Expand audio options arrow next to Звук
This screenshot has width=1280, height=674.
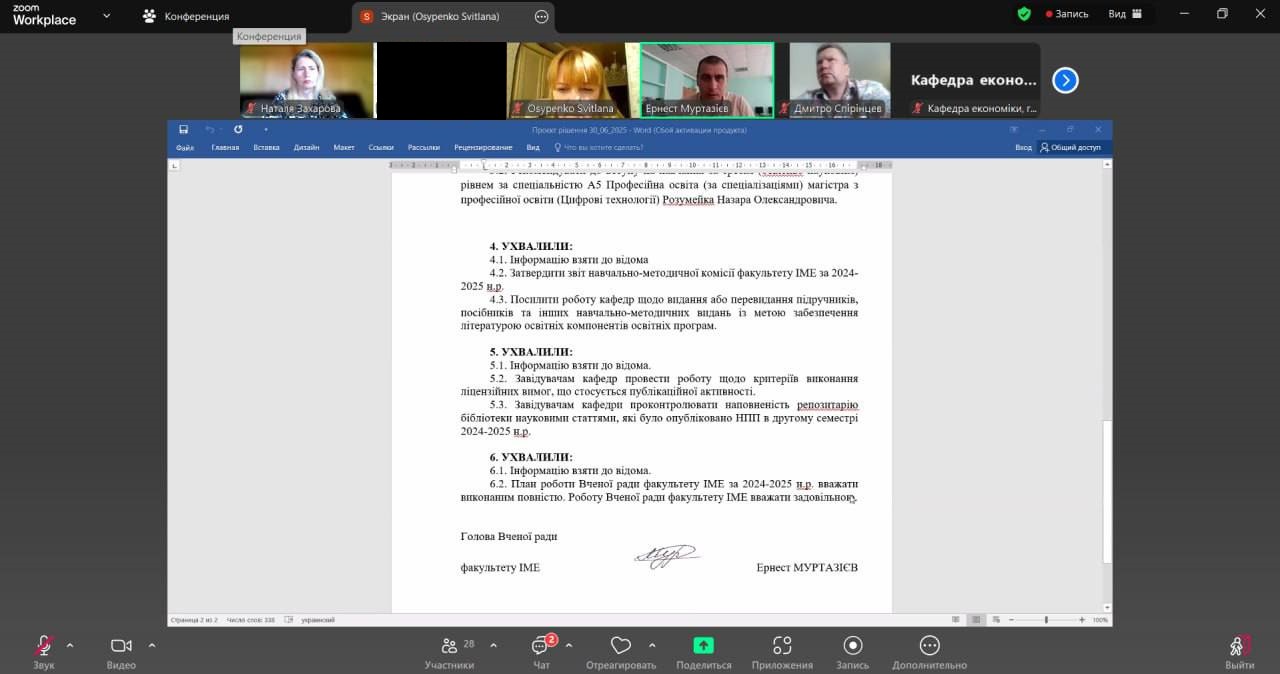tap(70, 645)
